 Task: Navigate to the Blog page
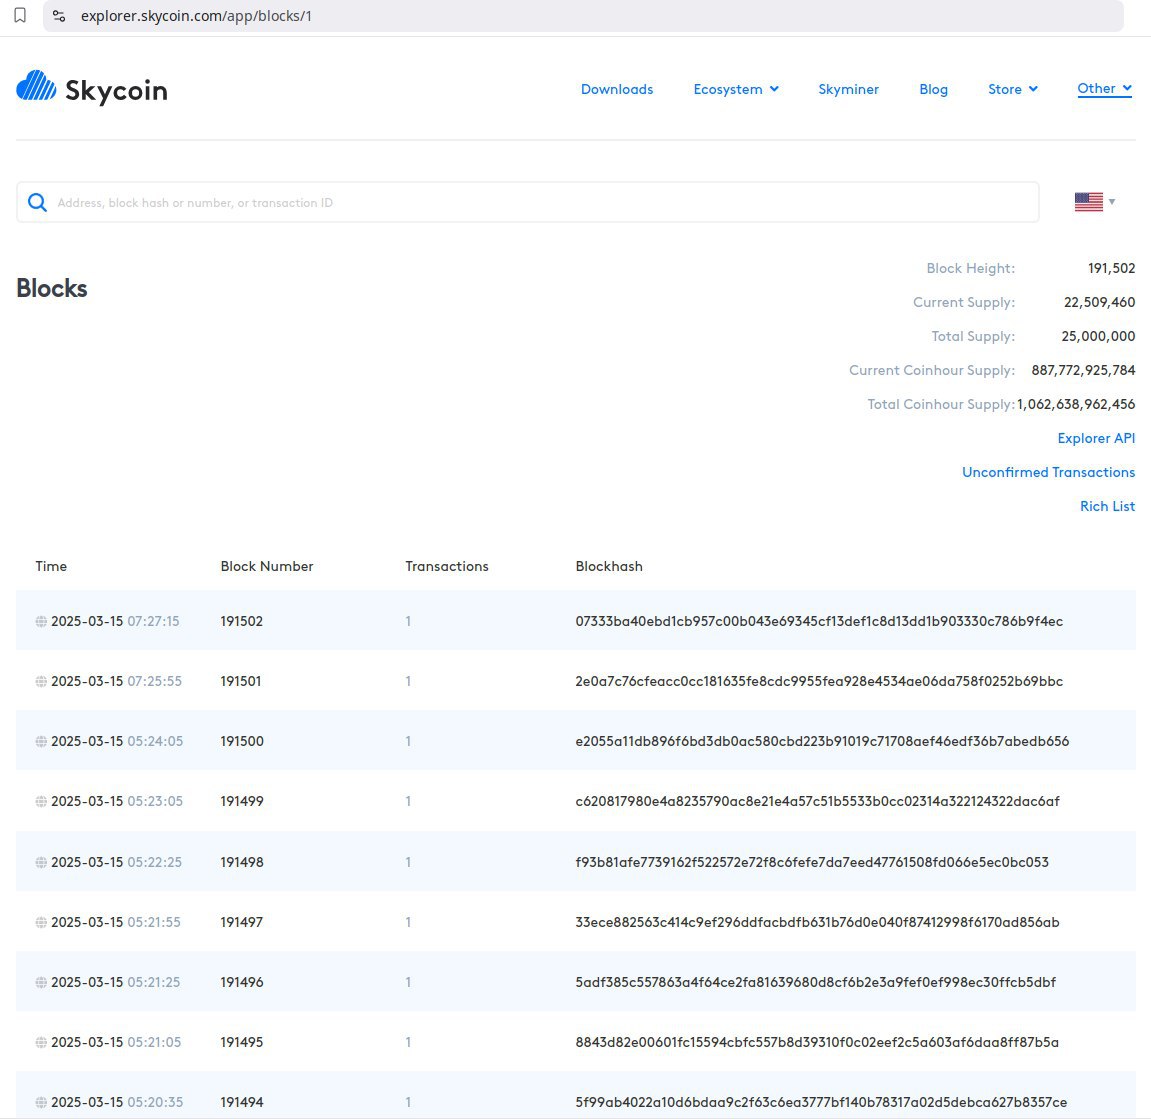pyautogui.click(x=933, y=89)
